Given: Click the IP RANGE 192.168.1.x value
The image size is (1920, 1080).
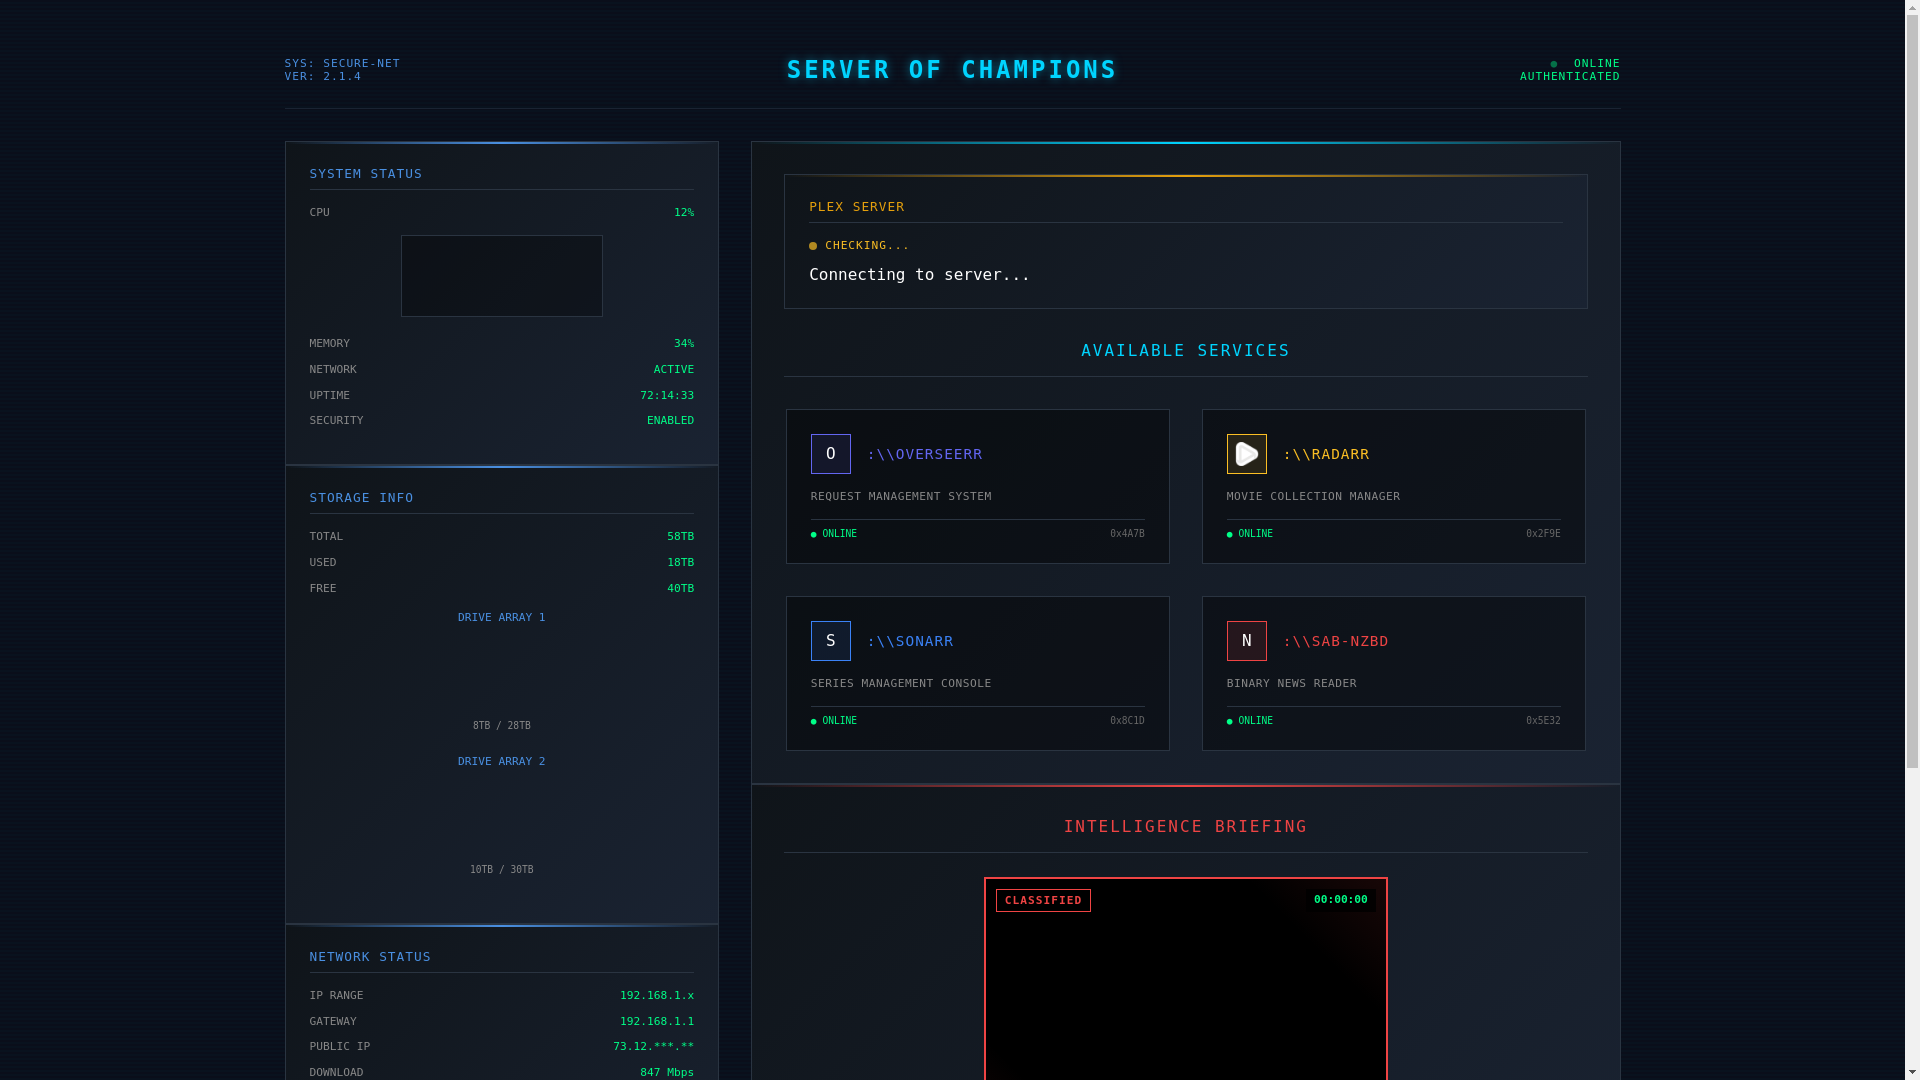Looking at the screenshot, I should [x=656, y=996].
